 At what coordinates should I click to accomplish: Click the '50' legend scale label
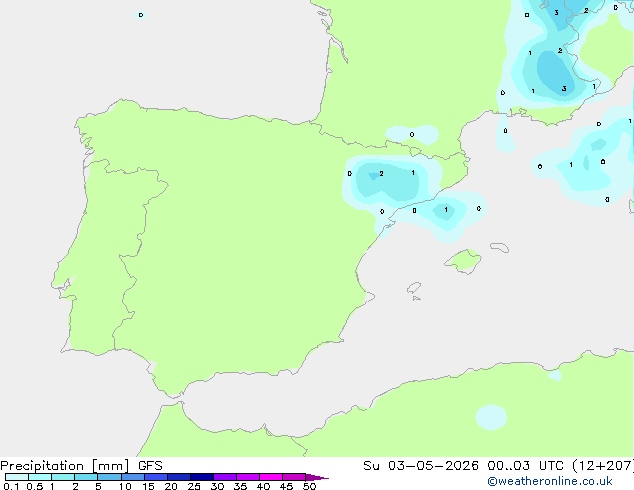coord(309,486)
